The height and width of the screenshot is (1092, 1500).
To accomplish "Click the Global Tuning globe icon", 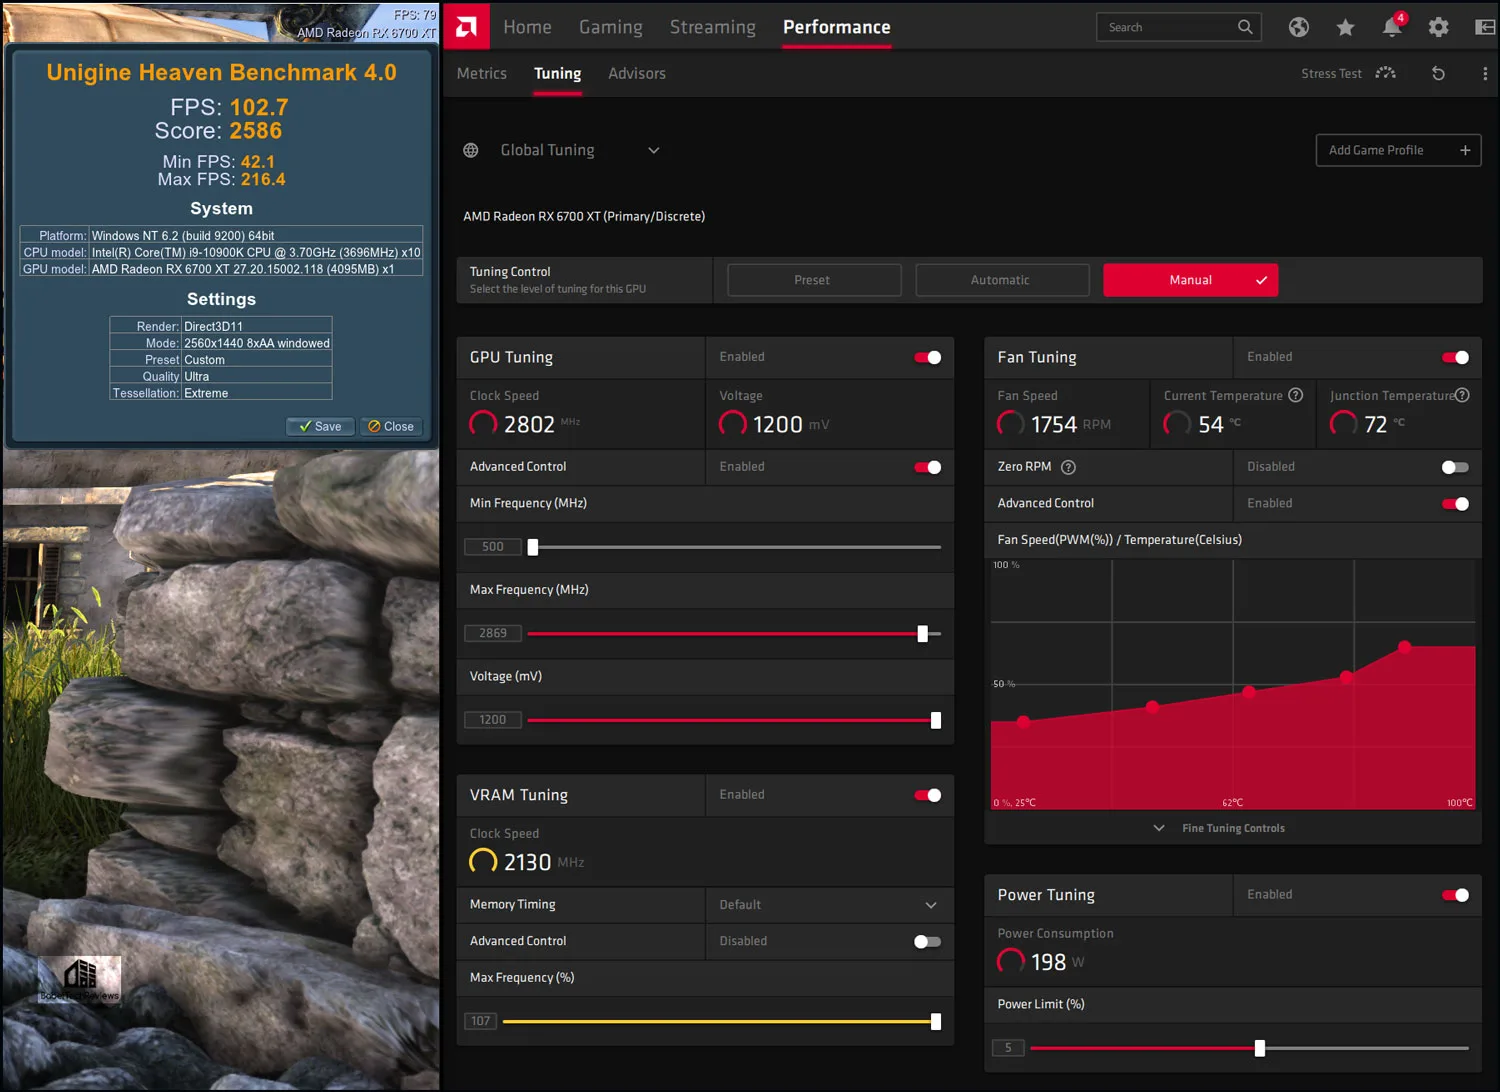I will tap(471, 150).
